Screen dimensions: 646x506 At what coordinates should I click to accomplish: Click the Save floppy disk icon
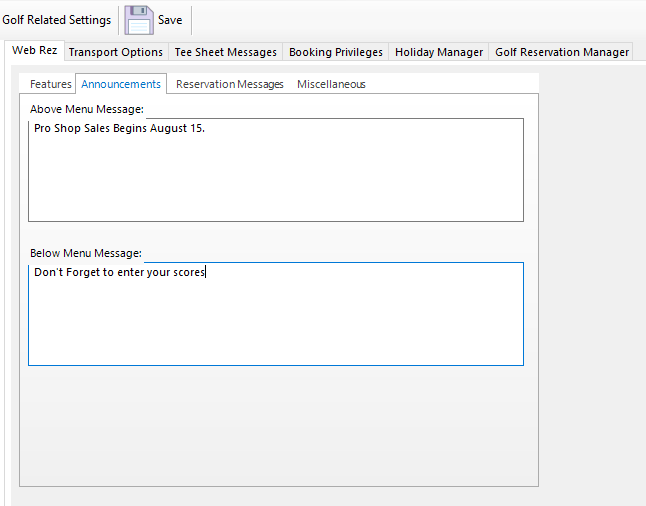[x=139, y=20]
